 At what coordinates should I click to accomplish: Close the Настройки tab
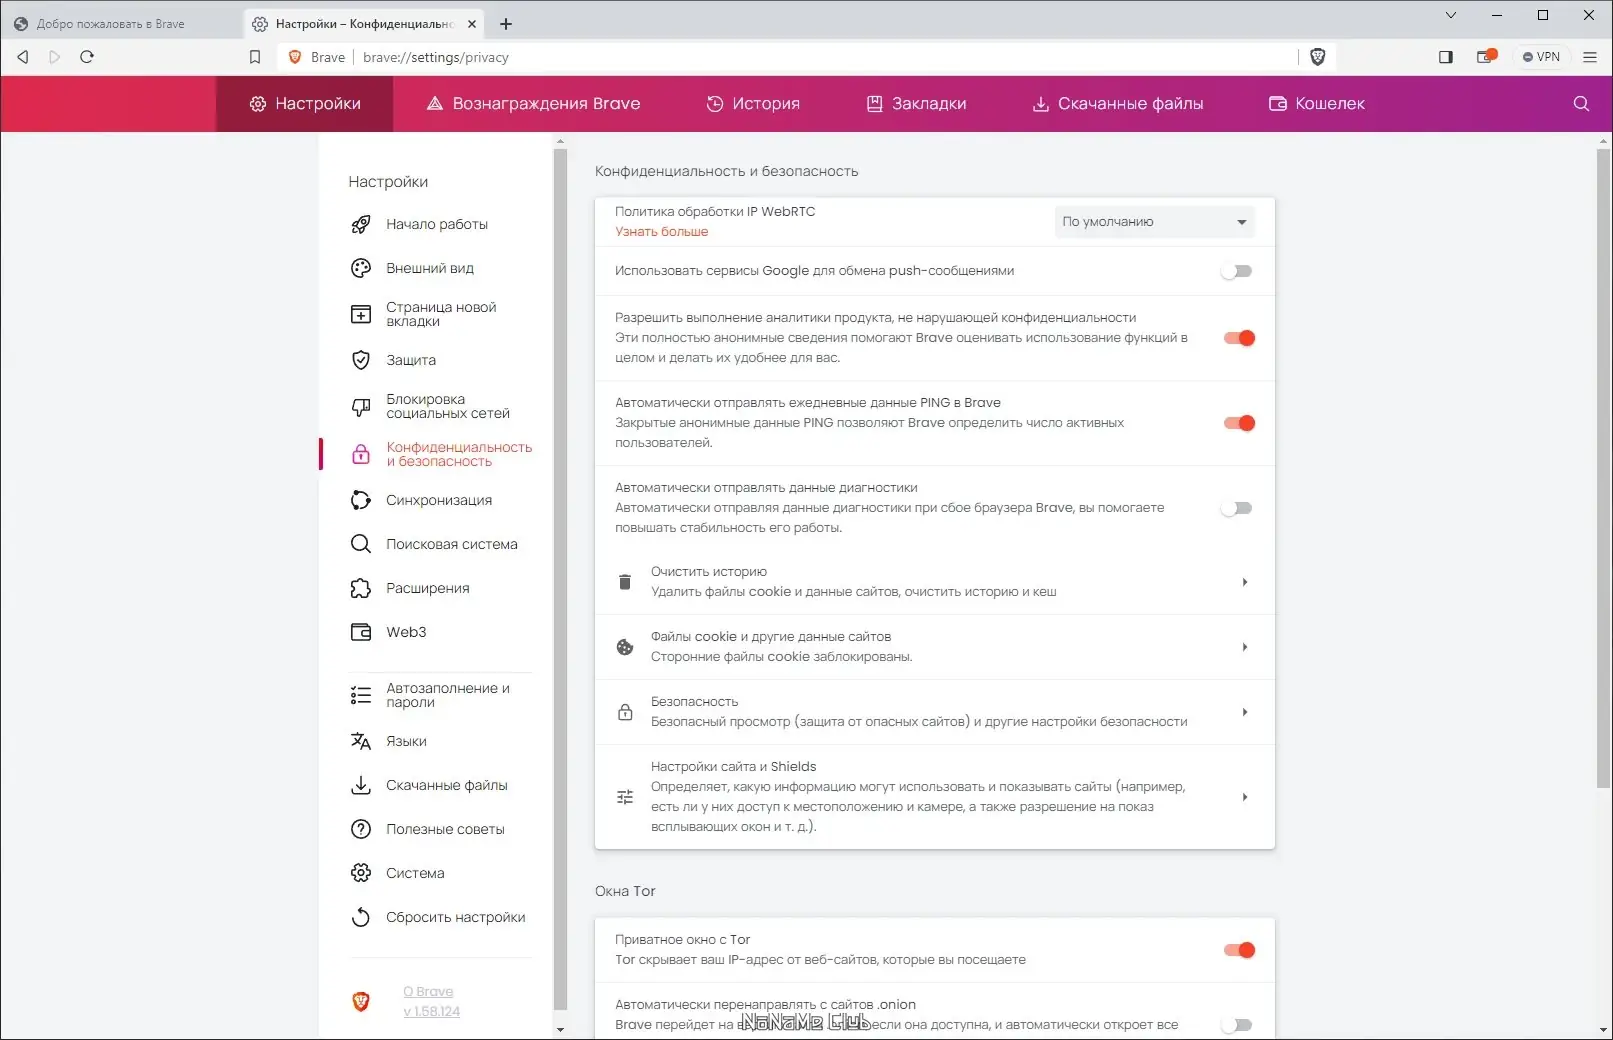point(472,24)
